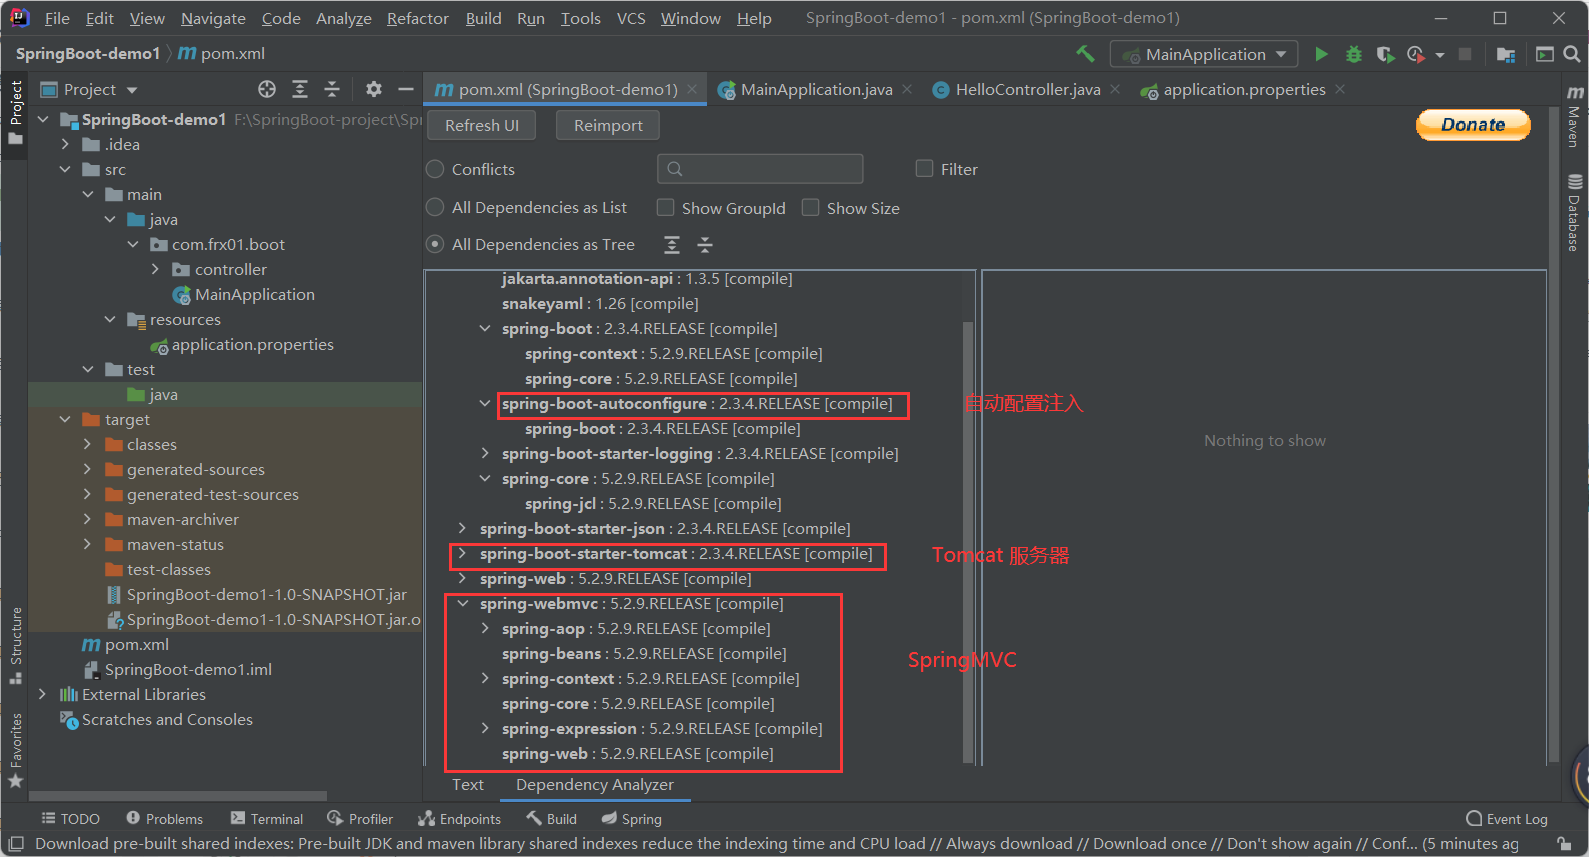Open Project panel settings gear

374,89
